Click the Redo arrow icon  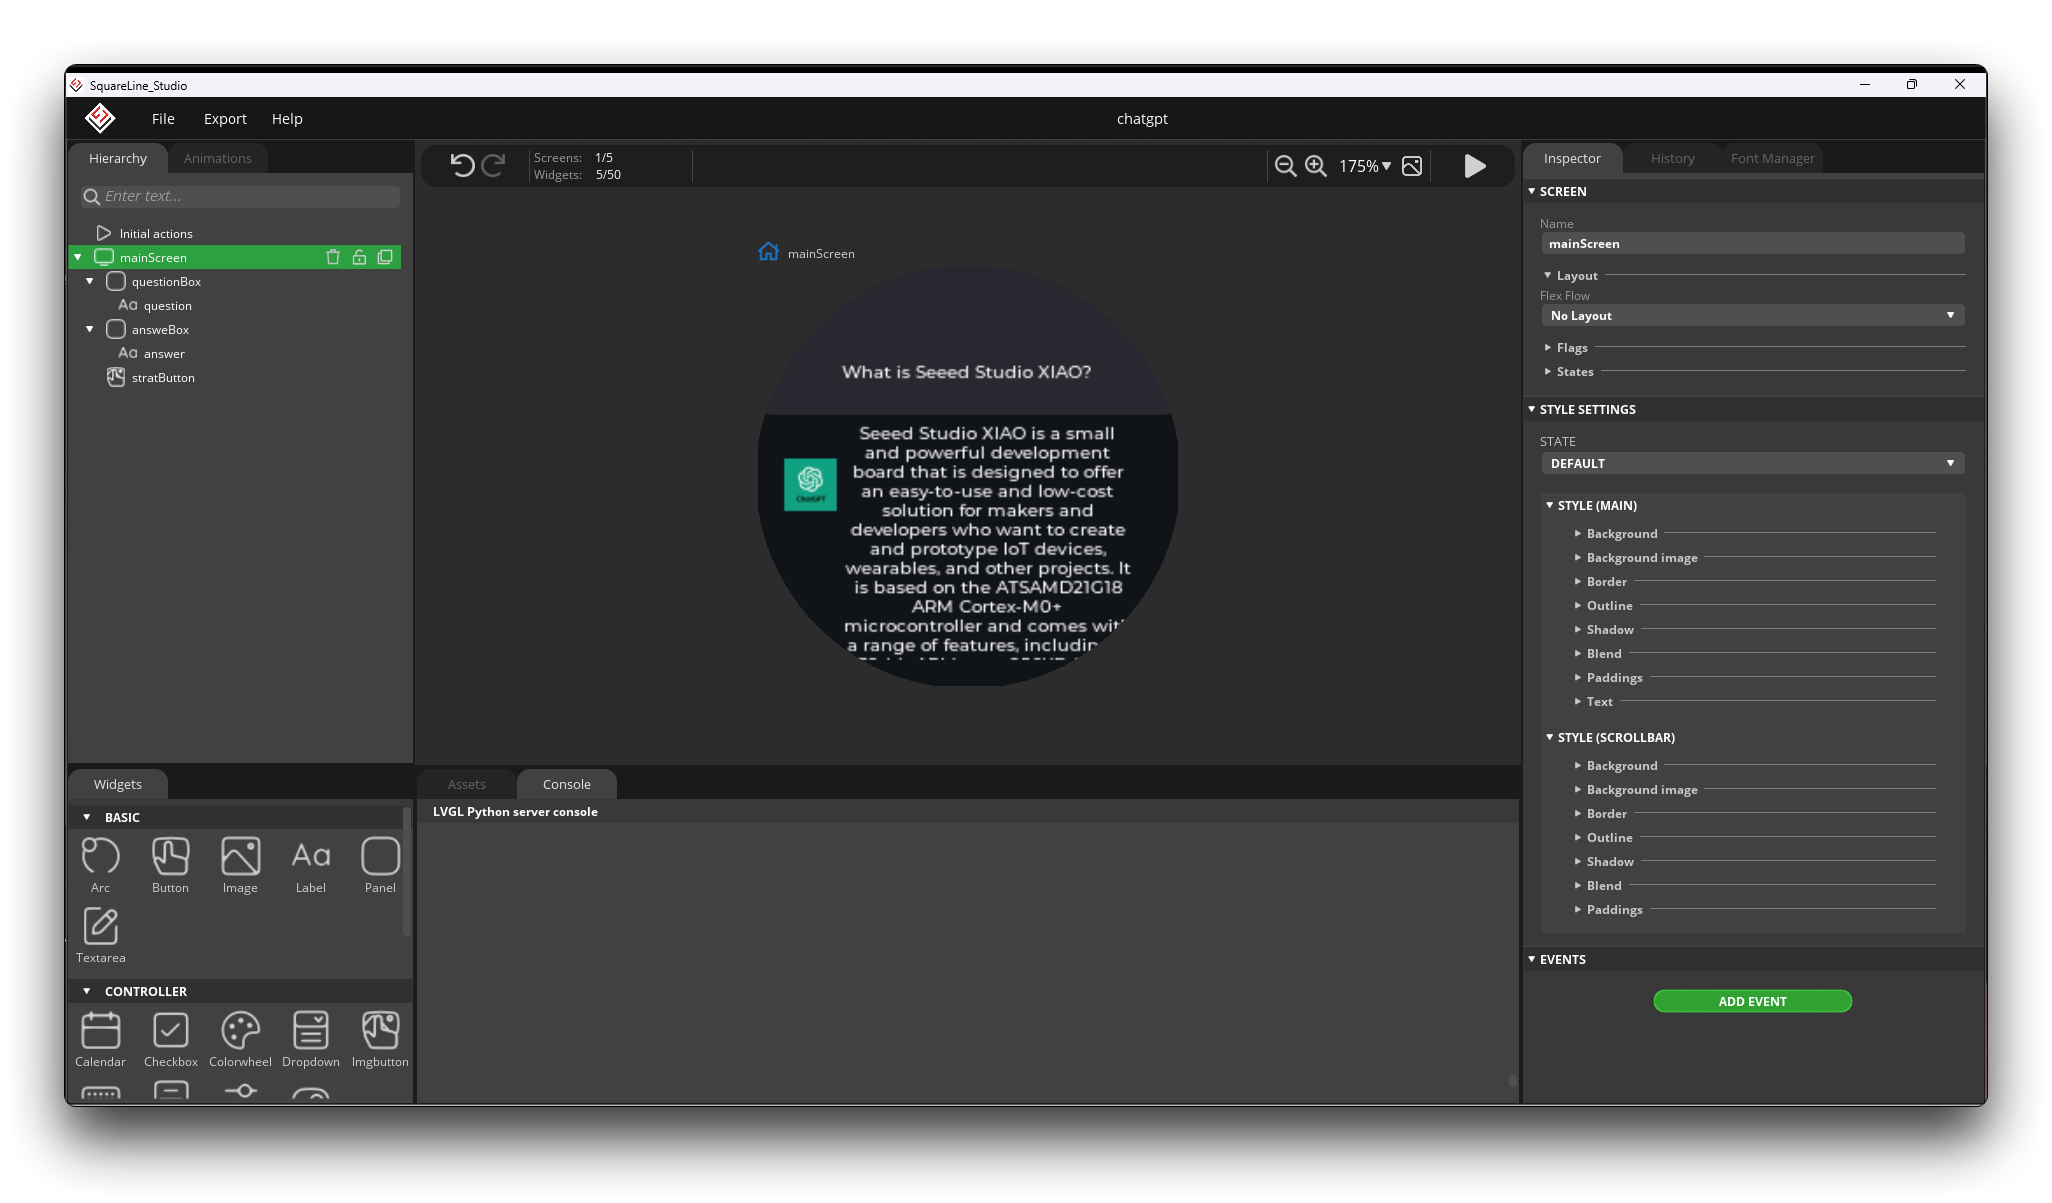coord(493,165)
